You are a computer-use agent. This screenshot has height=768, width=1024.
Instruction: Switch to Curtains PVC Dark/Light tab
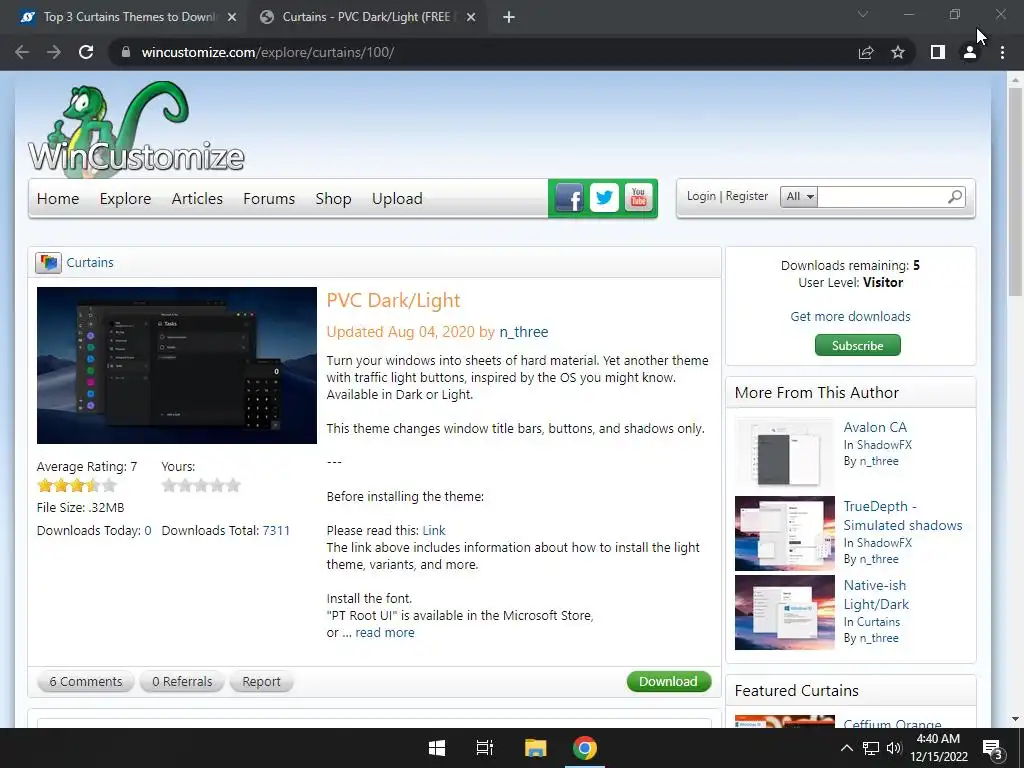367,18
